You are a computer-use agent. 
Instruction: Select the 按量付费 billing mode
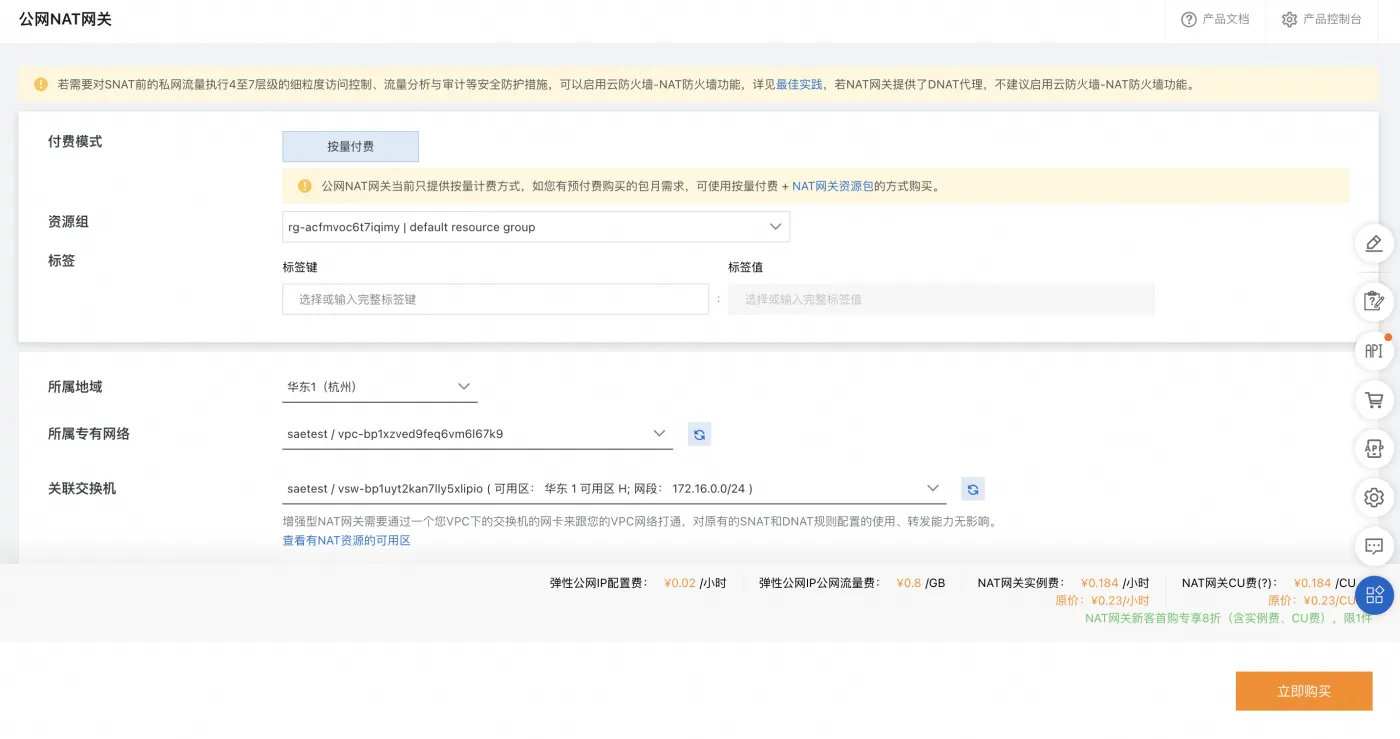coord(350,146)
